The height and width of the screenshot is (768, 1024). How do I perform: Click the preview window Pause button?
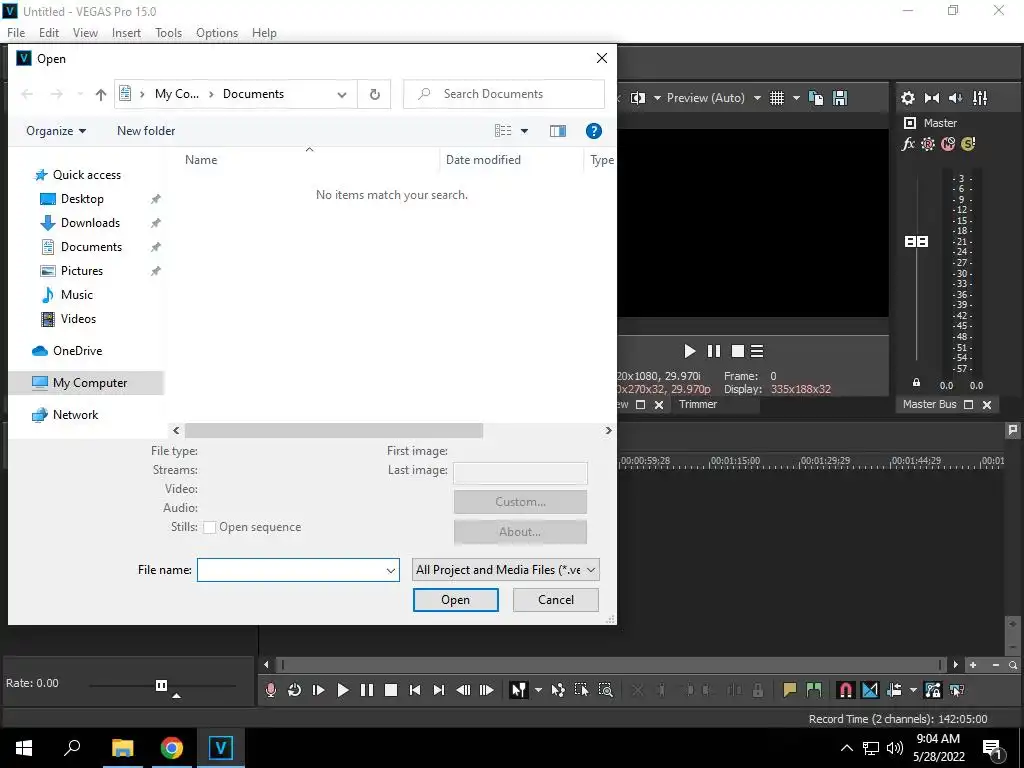[x=714, y=351]
